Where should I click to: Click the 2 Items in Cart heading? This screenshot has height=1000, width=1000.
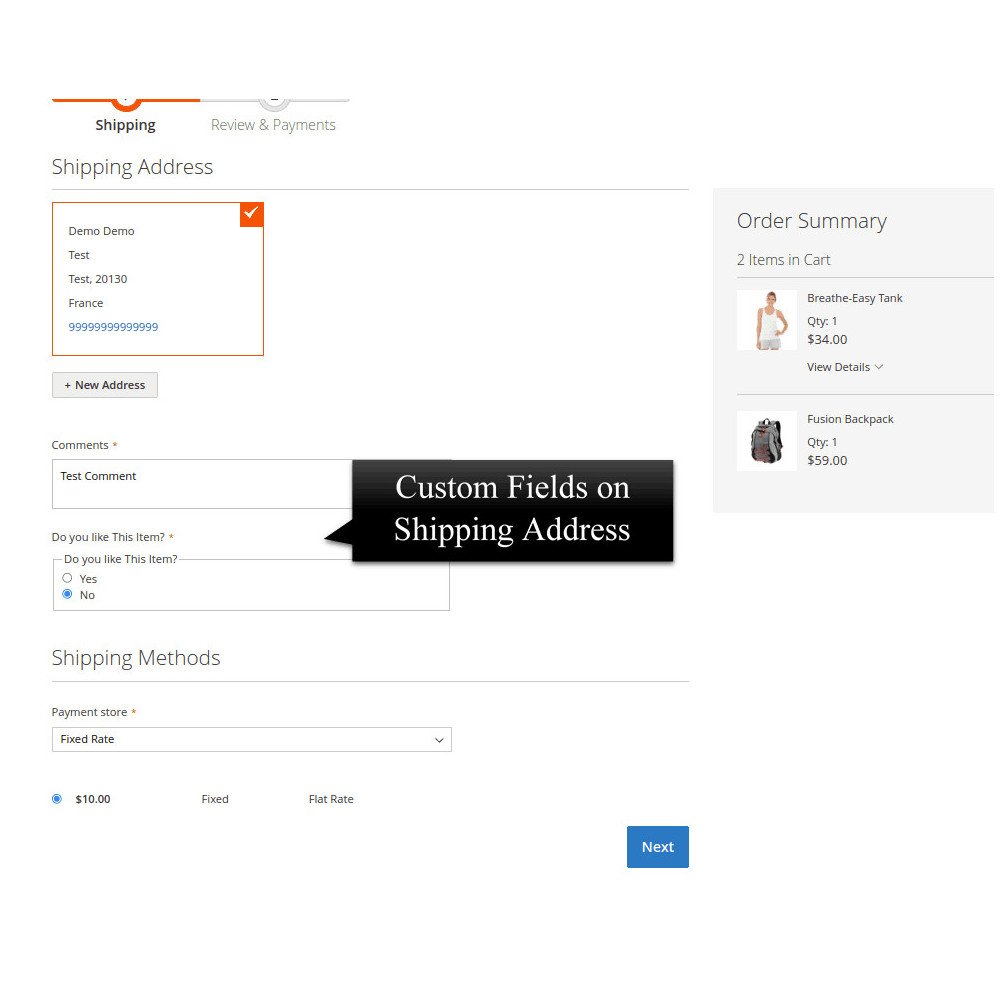click(x=783, y=260)
